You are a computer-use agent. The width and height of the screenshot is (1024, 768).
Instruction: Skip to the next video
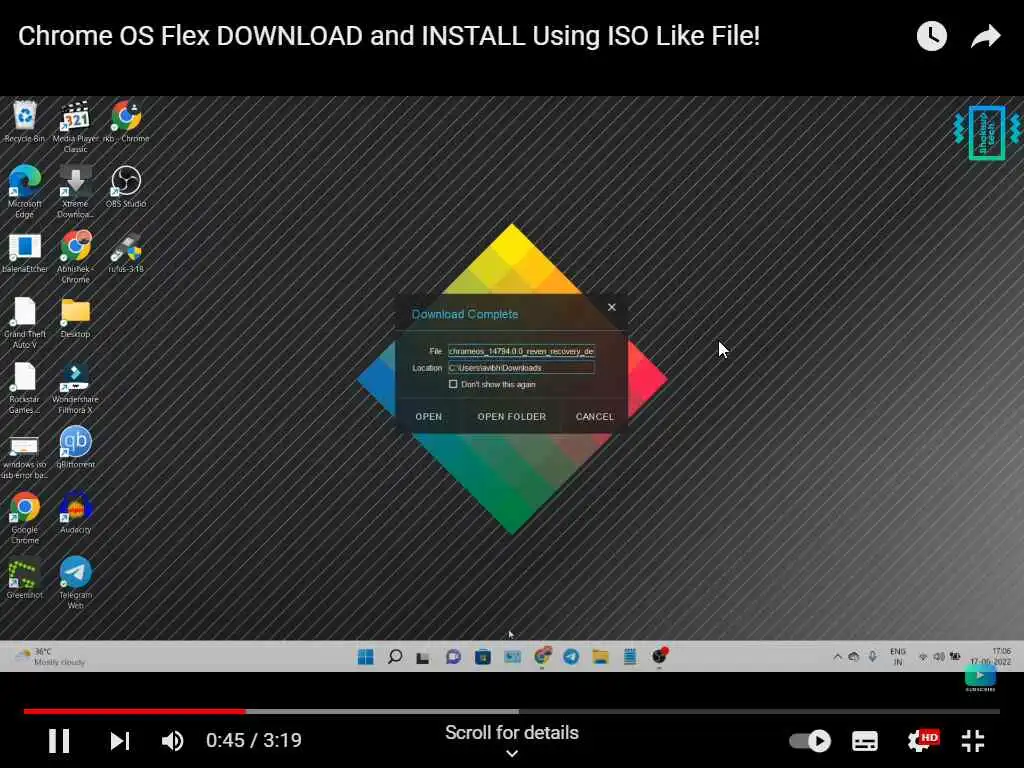click(x=120, y=741)
